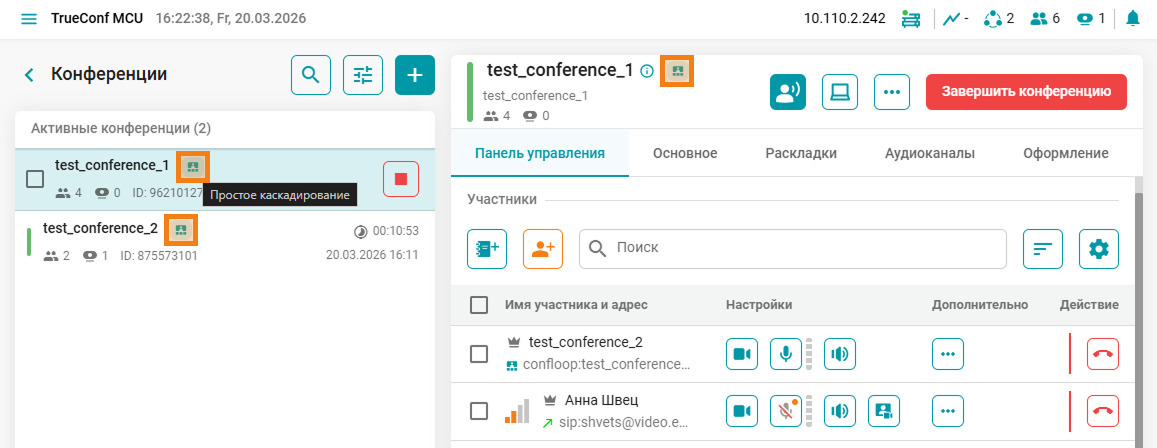Toggle camera for test_conference_2 participant
The image size is (1157, 448).
pos(742,353)
